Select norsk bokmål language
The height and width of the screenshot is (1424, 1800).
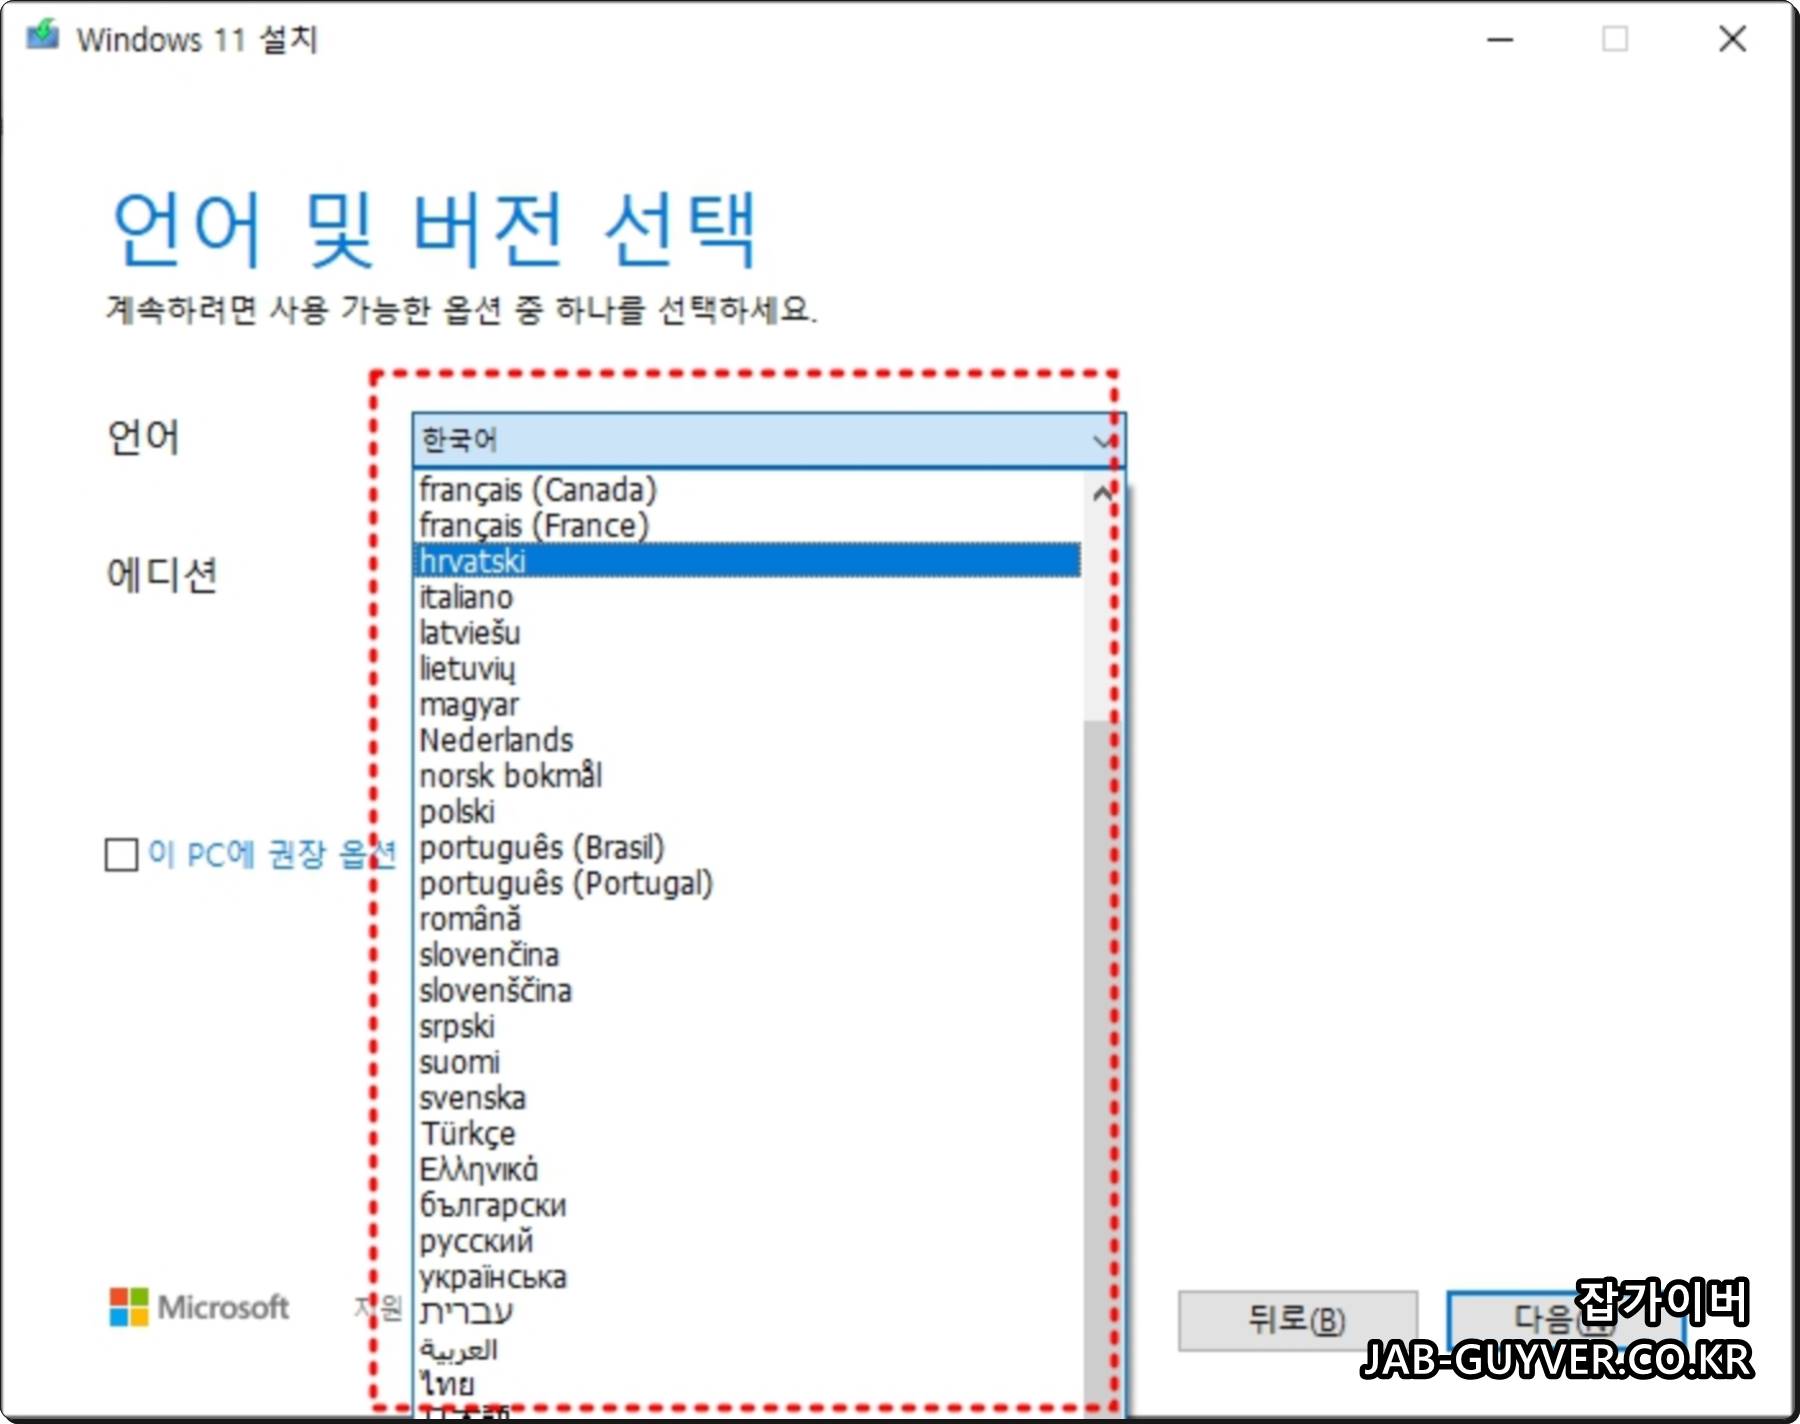[x=747, y=776]
